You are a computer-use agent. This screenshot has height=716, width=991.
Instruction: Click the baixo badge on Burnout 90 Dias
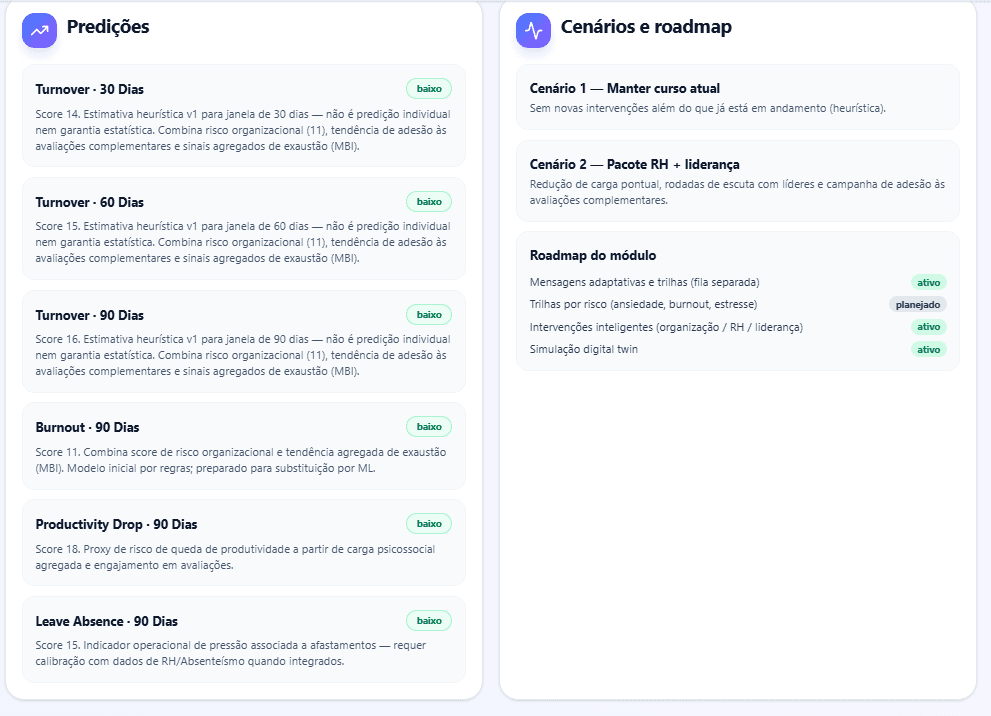point(429,427)
